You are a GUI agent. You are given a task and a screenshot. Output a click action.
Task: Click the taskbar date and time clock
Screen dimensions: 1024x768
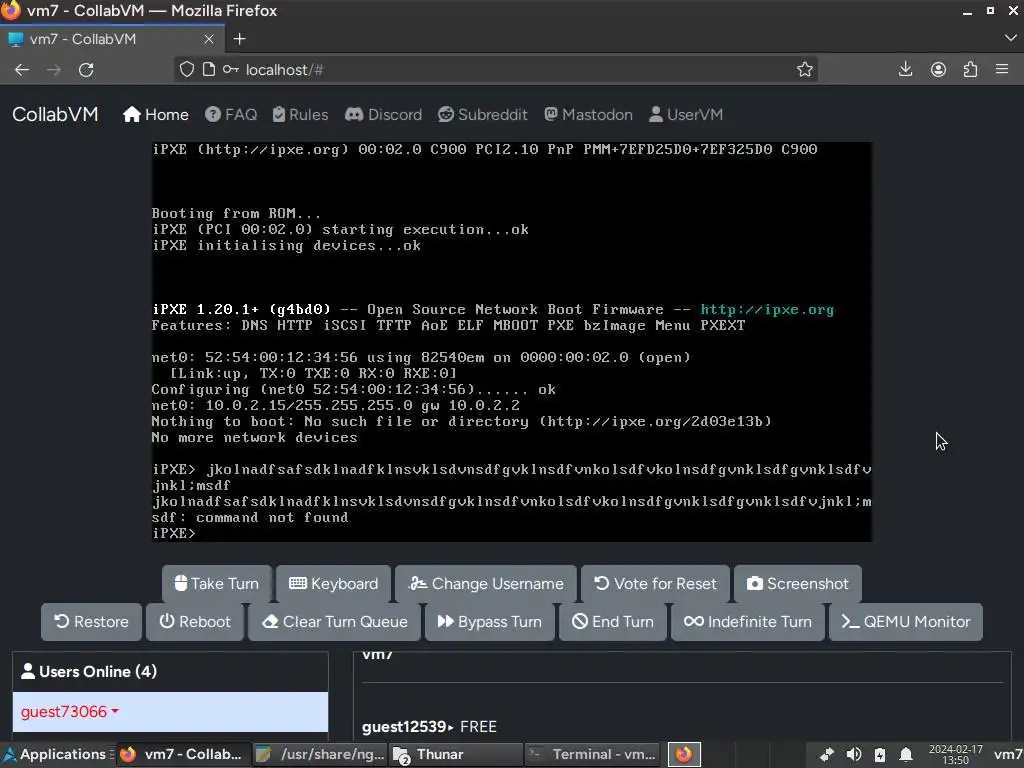tap(955, 755)
